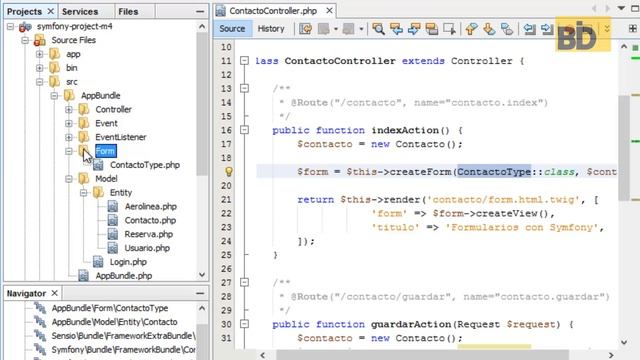Click the icon beside AppBundle\Form\ContactoType in Navigator

click(x=40, y=308)
